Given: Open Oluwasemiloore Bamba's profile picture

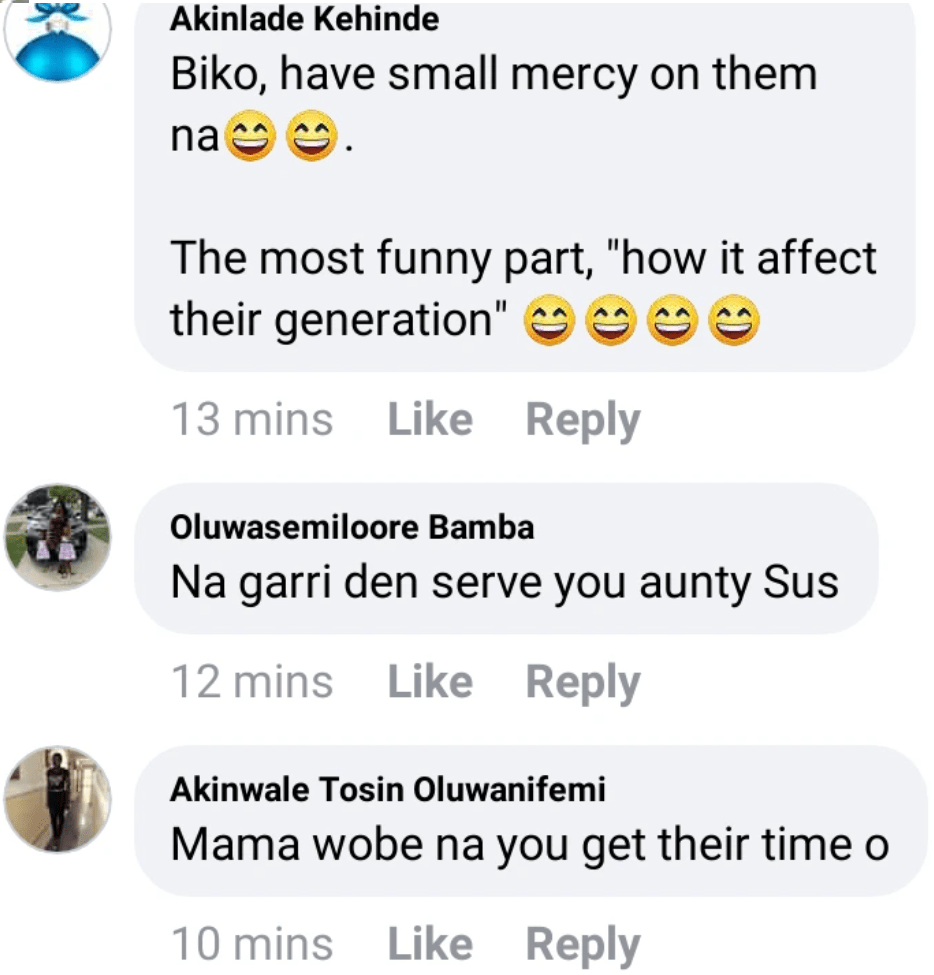Looking at the screenshot, I should click(x=58, y=537).
